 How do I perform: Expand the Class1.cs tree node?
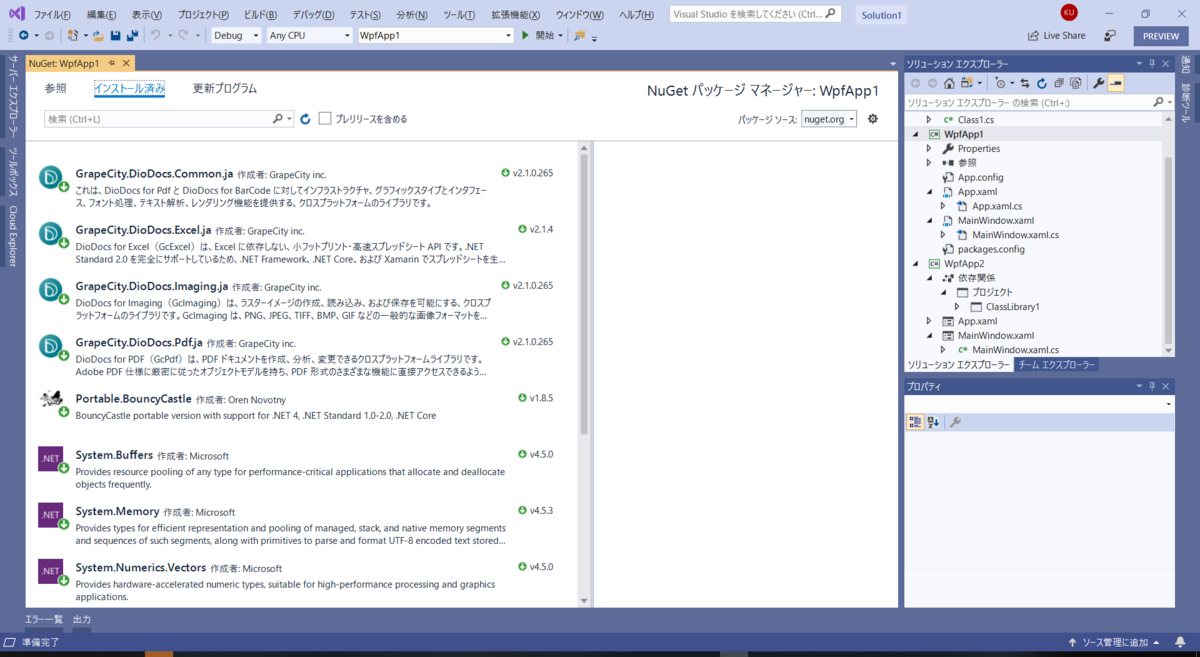point(928,119)
